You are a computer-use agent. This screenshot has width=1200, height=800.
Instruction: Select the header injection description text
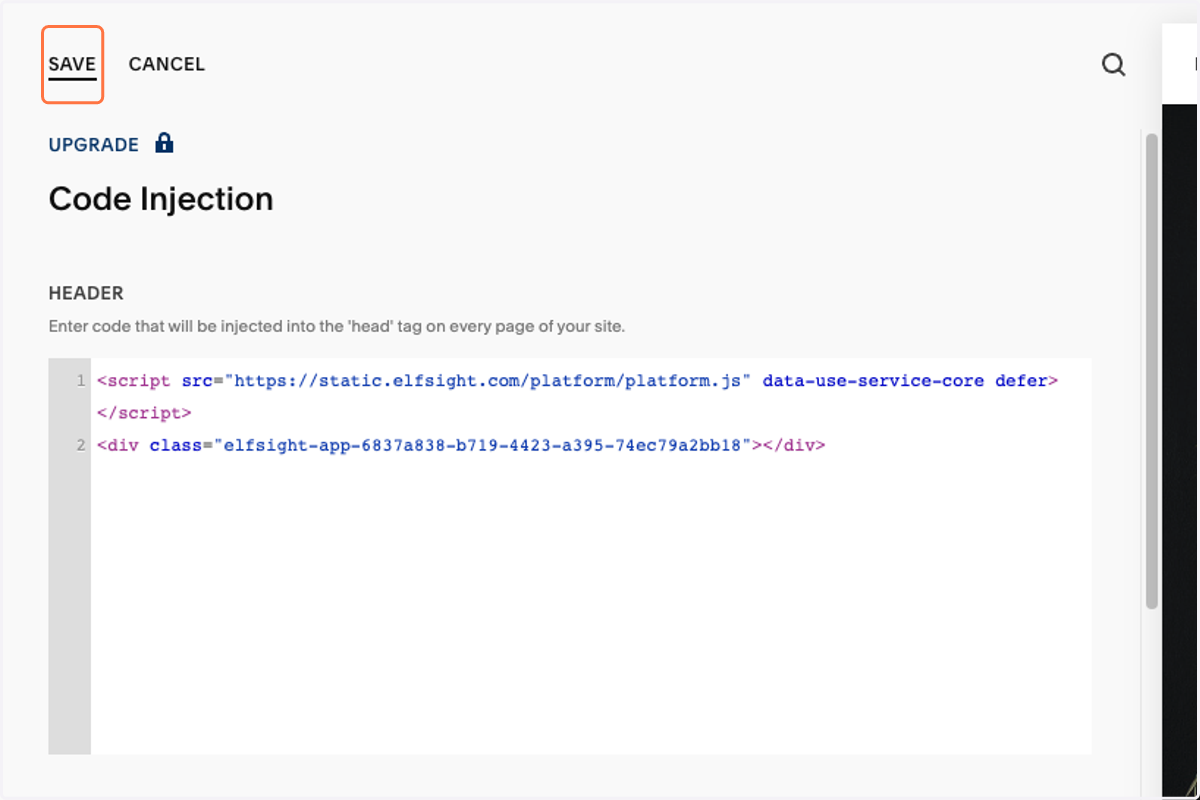pos(337,326)
